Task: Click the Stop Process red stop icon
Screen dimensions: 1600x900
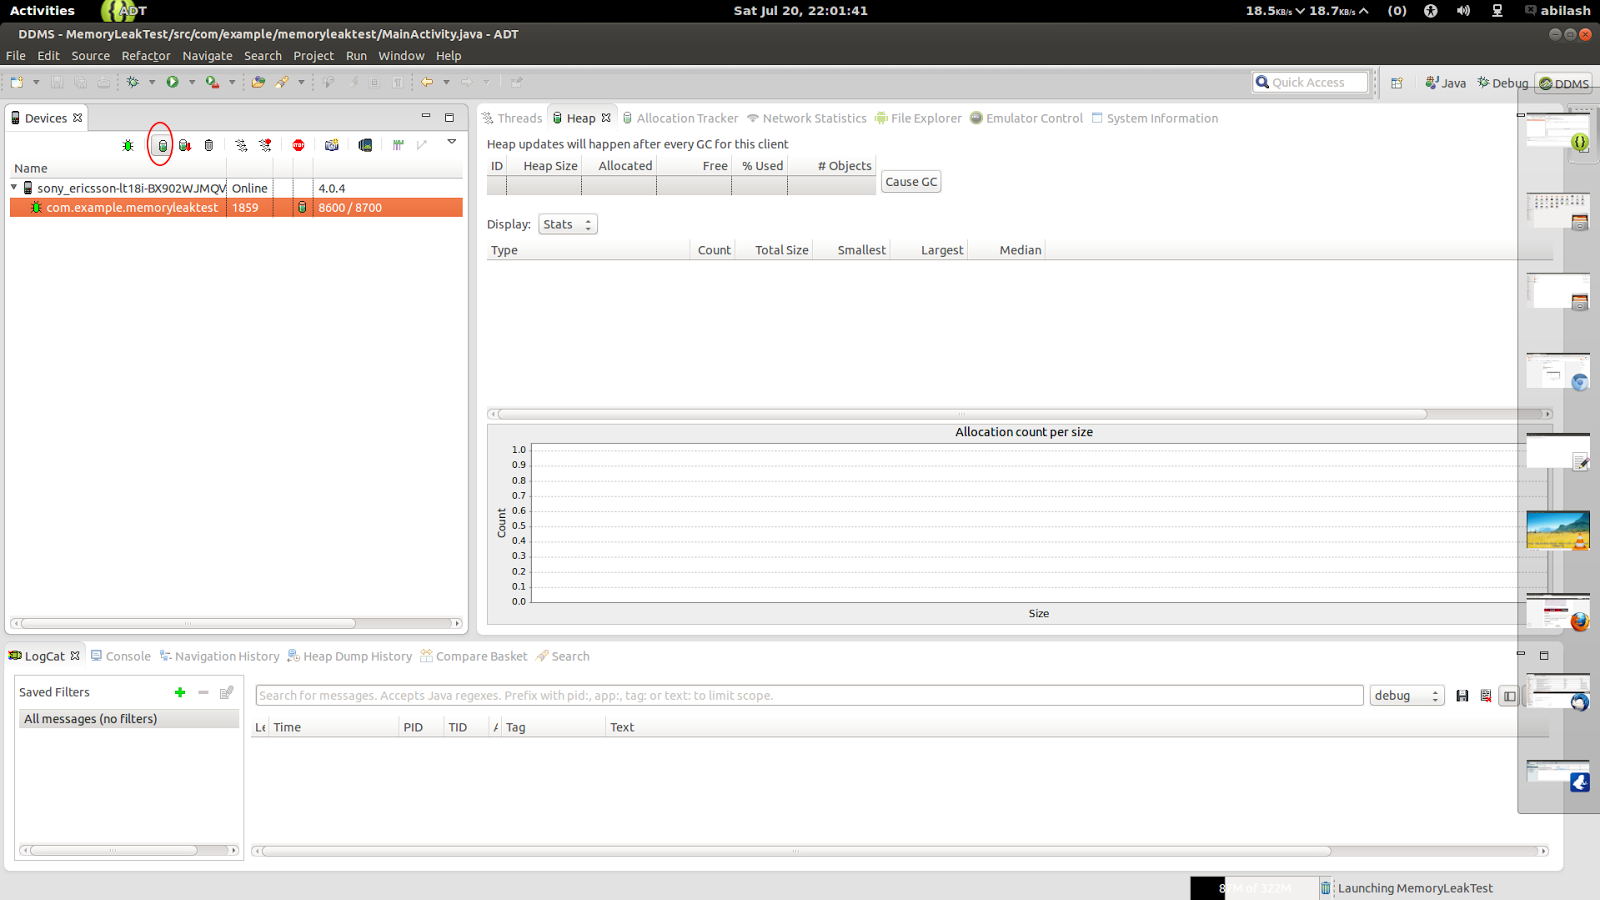Action: tap(298, 144)
